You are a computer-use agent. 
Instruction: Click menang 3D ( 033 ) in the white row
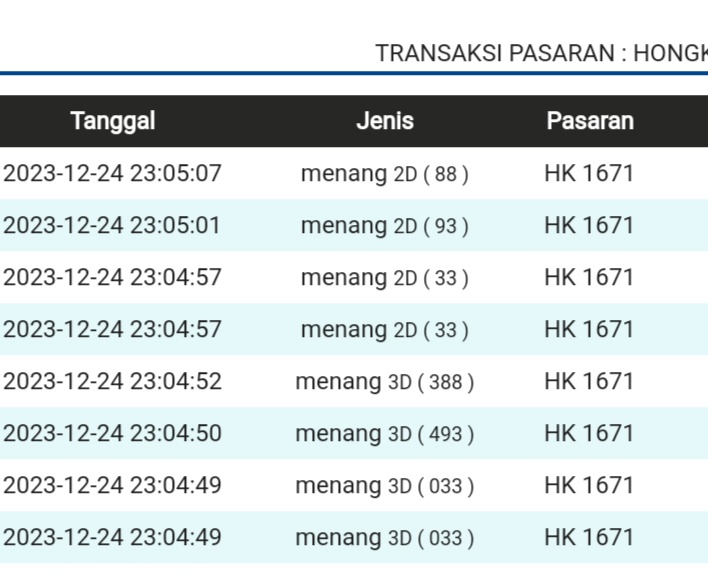point(385,485)
